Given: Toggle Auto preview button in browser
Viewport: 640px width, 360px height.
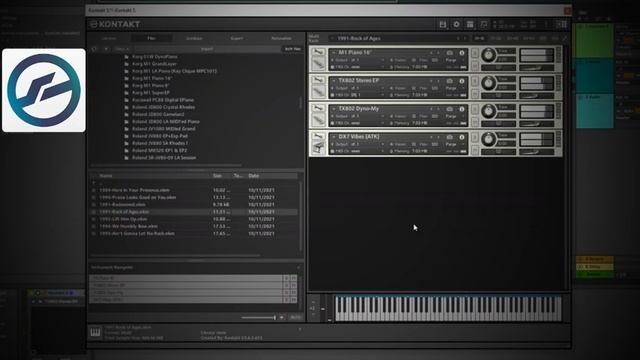Looking at the screenshot, I should [295, 317].
